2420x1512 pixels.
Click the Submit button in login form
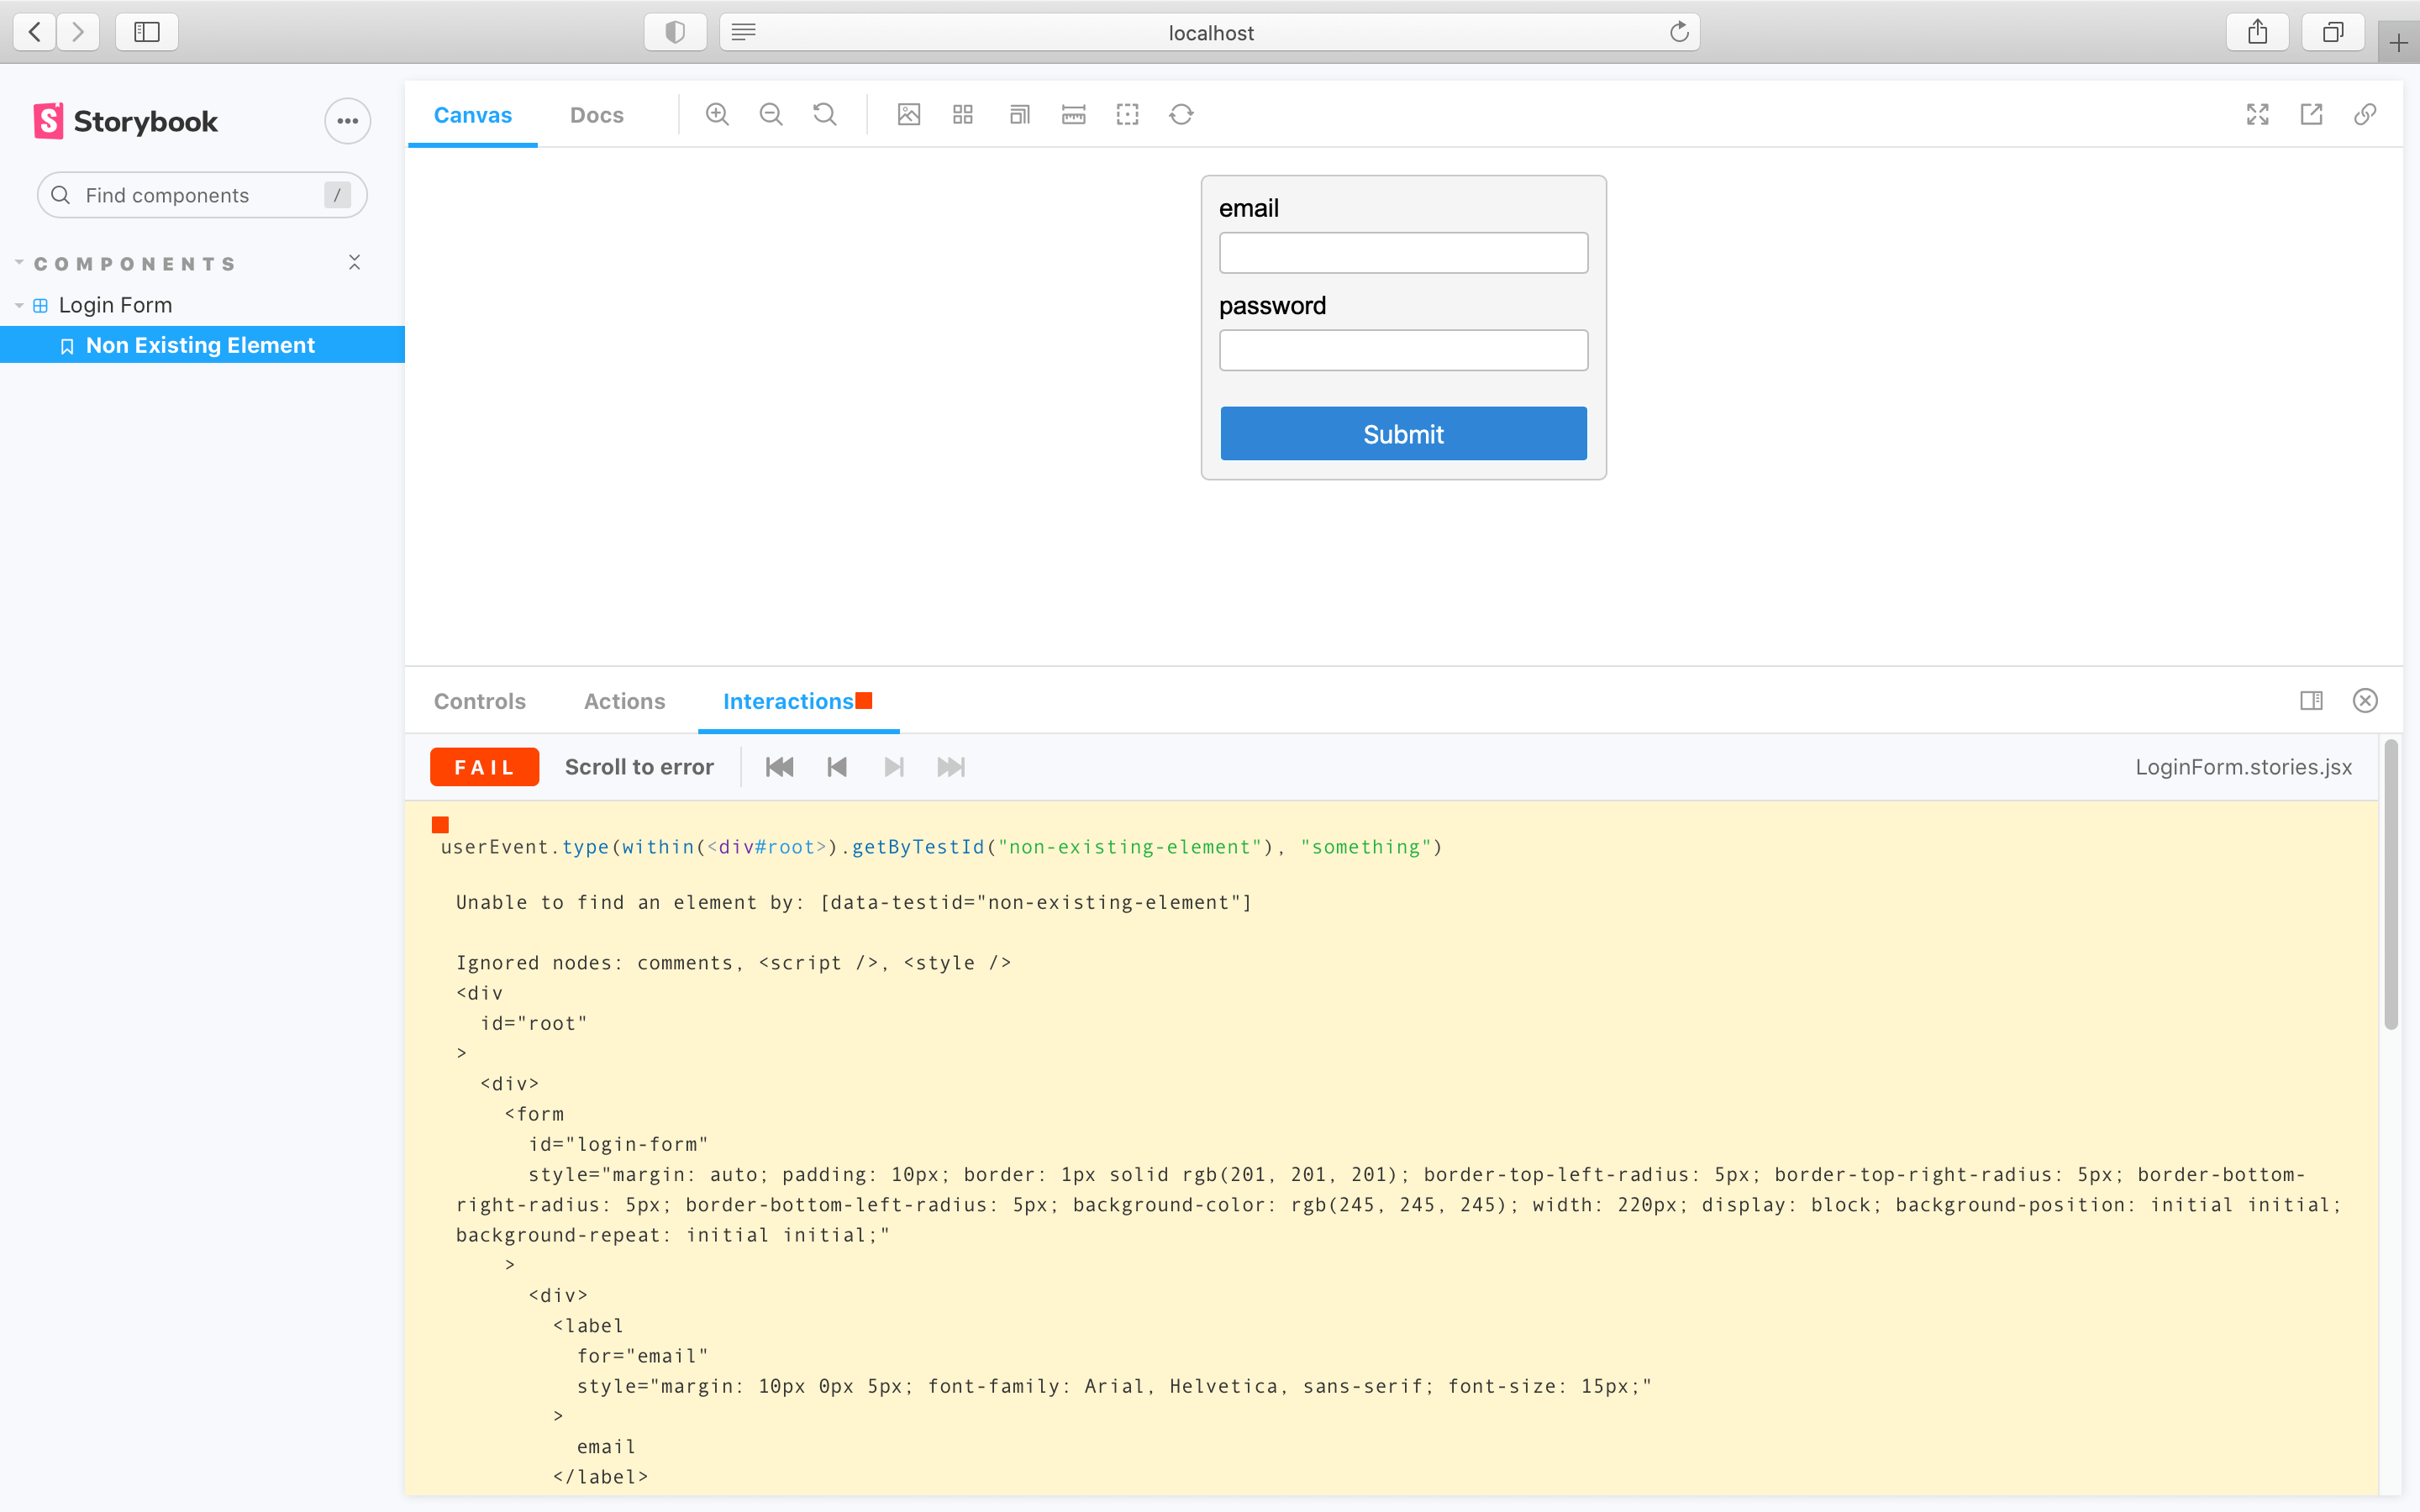coord(1404,433)
